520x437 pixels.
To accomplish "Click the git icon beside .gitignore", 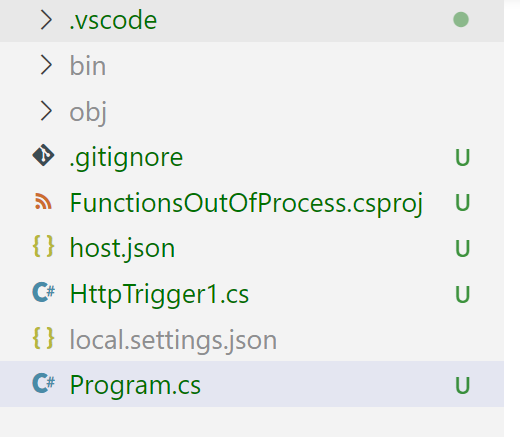I will click(43, 155).
